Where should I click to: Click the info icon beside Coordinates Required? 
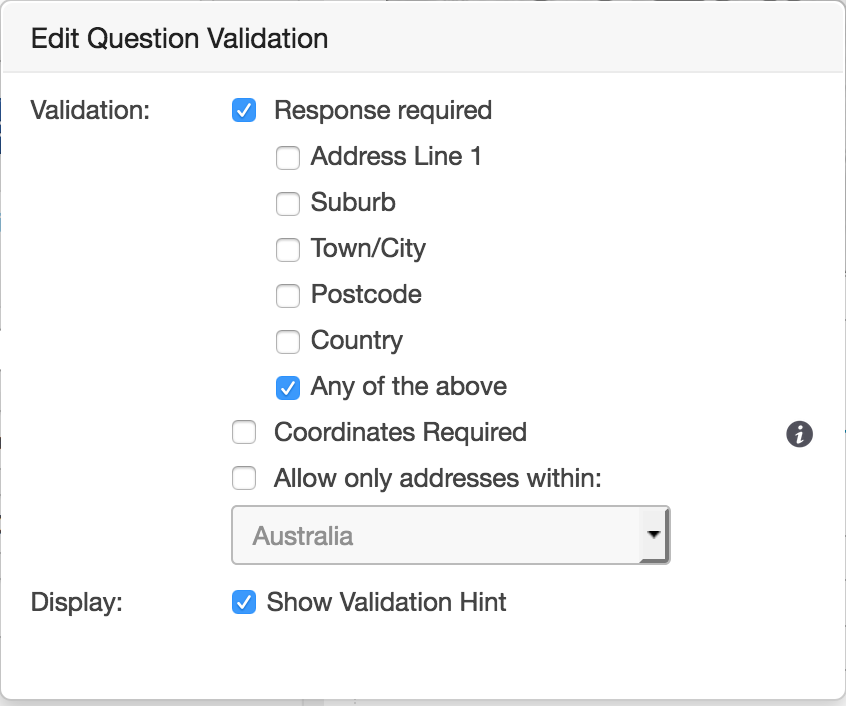point(799,434)
